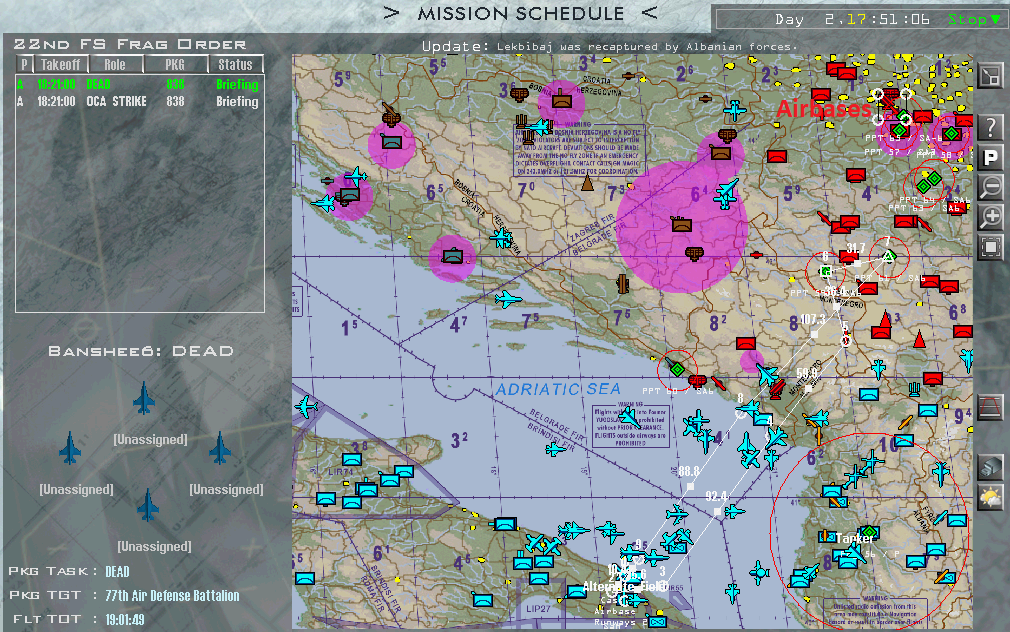
Task: Open help with the question mark icon
Action: tap(990, 126)
